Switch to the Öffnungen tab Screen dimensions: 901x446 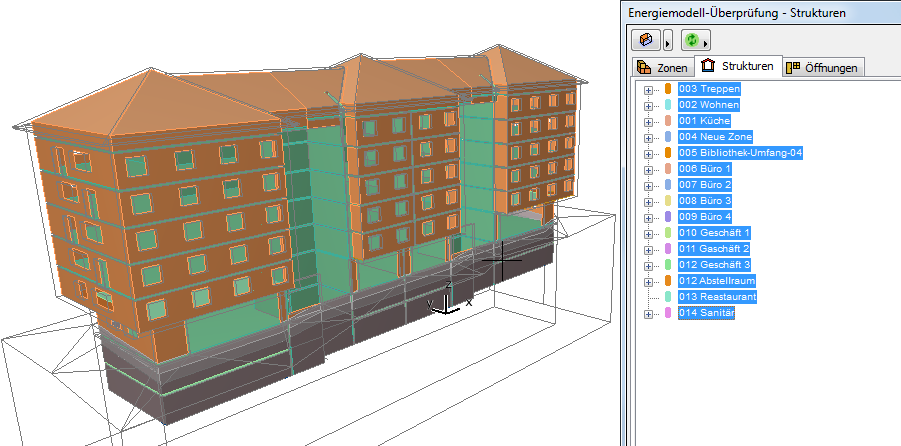[824, 68]
